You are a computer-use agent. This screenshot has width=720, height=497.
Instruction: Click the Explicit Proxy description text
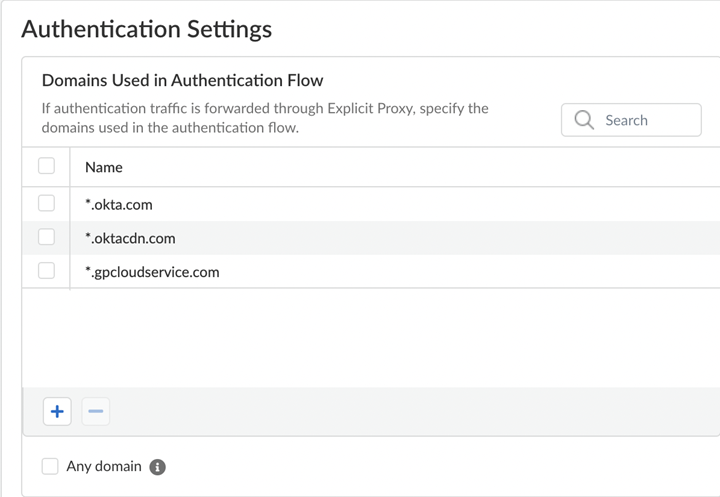[x=265, y=118]
